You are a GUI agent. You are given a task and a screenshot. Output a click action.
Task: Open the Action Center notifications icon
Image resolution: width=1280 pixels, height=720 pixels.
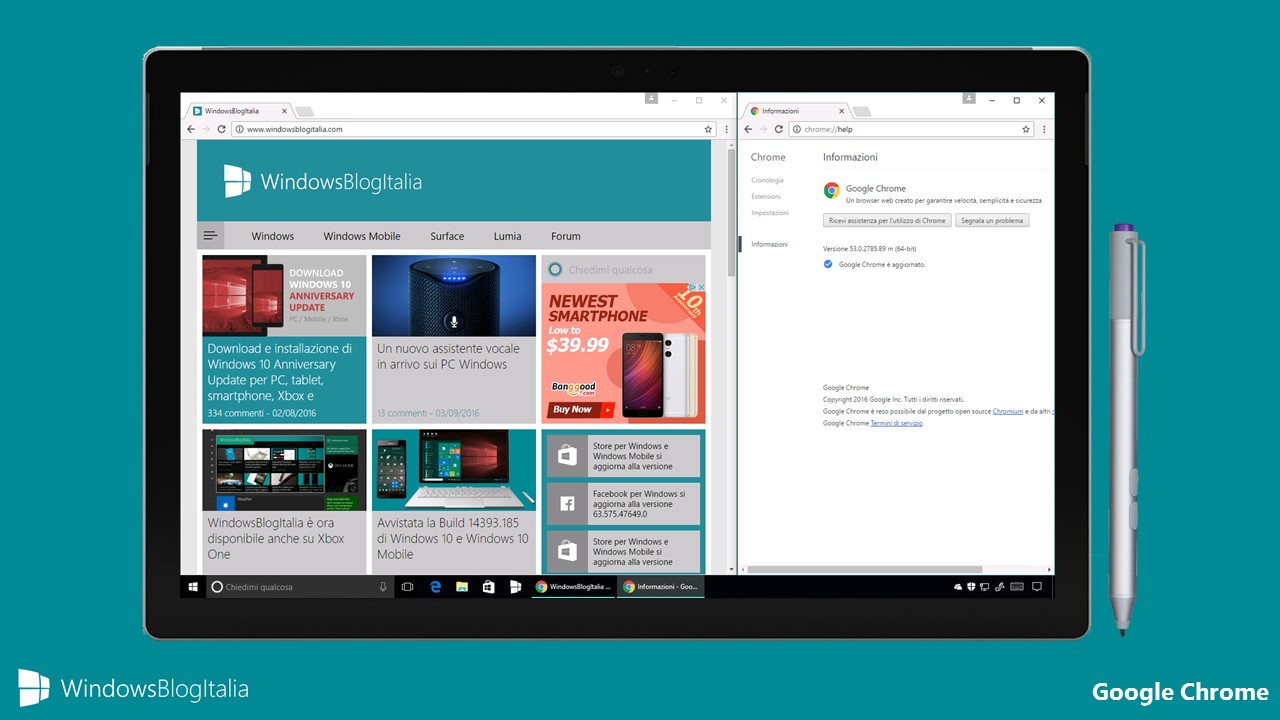click(x=1037, y=587)
